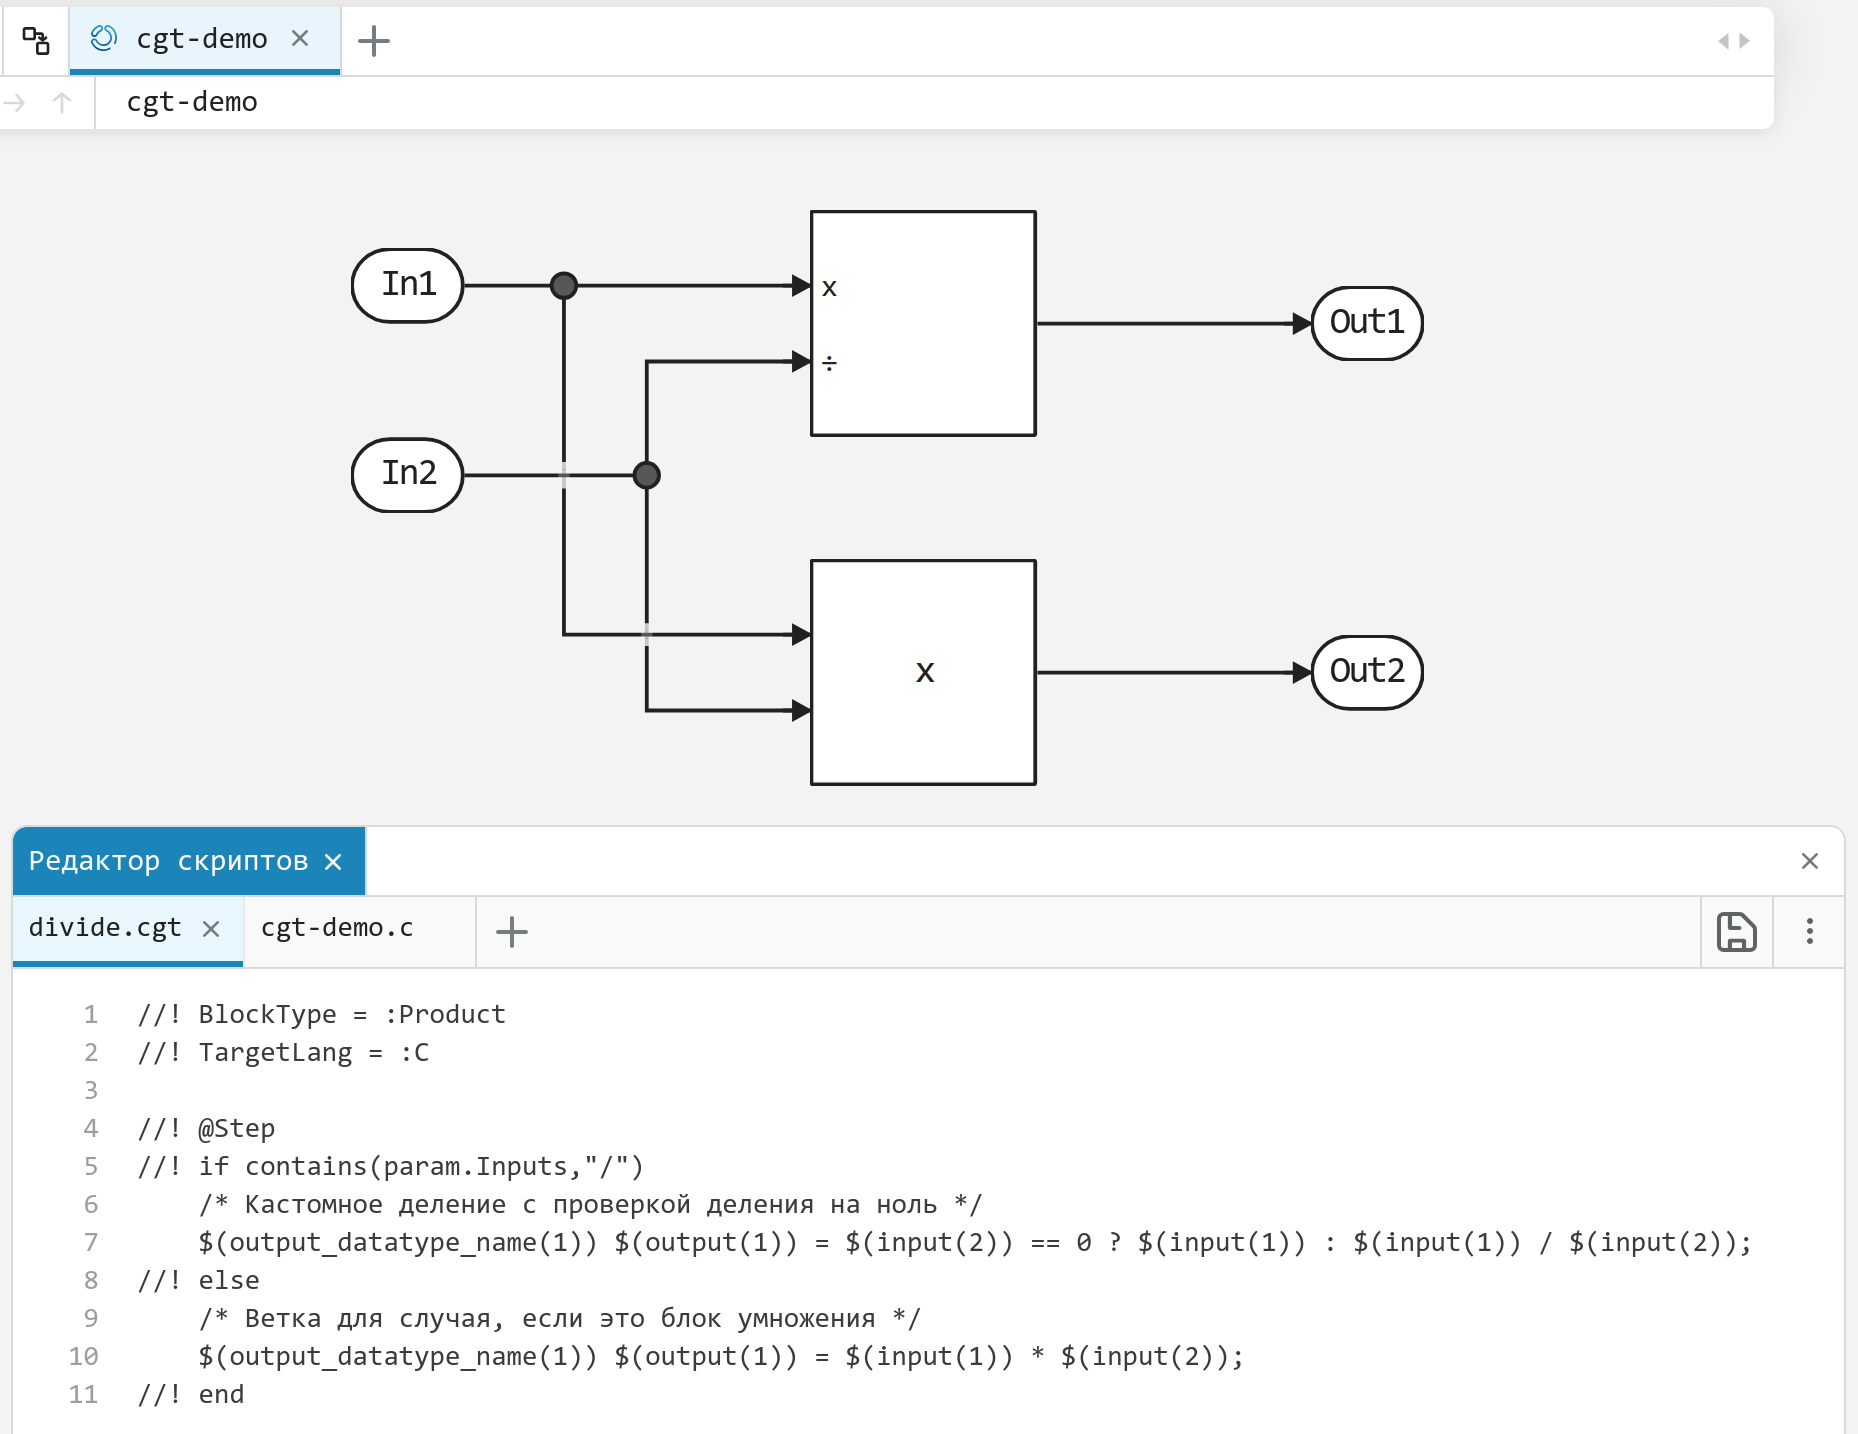
Task: Close the script editor panel with right-side X
Action: point(1809,861)
